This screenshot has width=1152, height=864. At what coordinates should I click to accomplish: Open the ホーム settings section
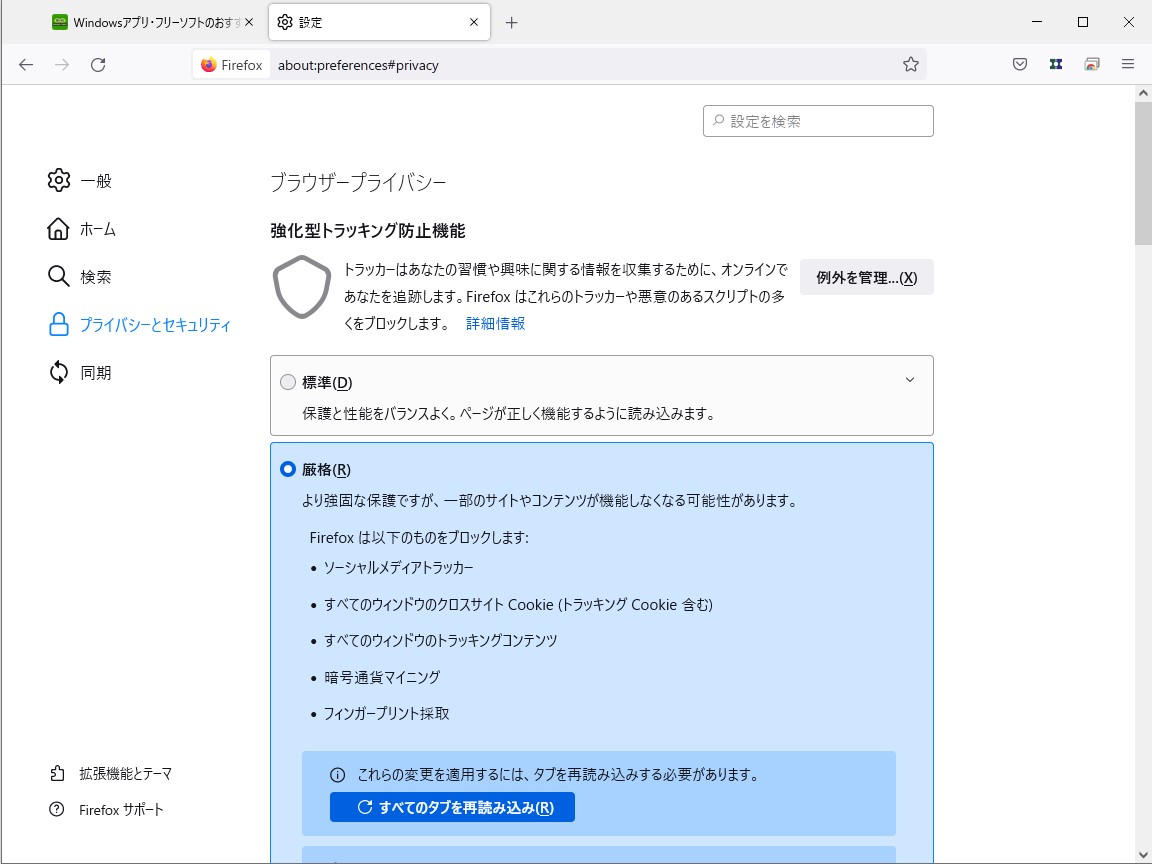click(x=98, y=228)
